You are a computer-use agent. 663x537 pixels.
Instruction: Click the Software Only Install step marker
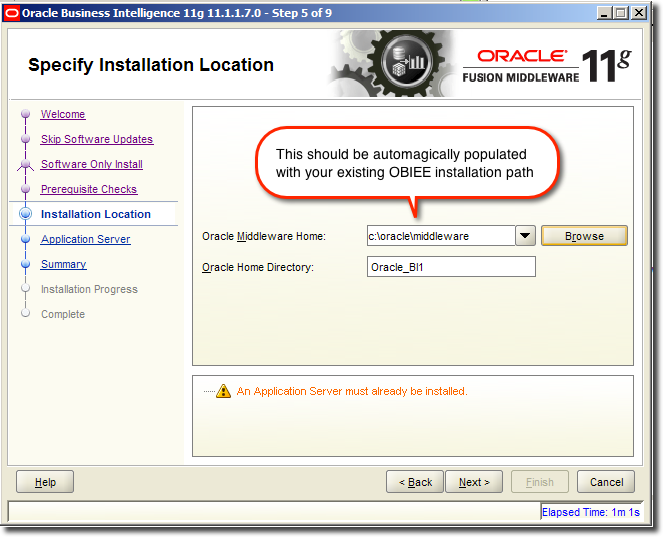(x=26, y=165)
